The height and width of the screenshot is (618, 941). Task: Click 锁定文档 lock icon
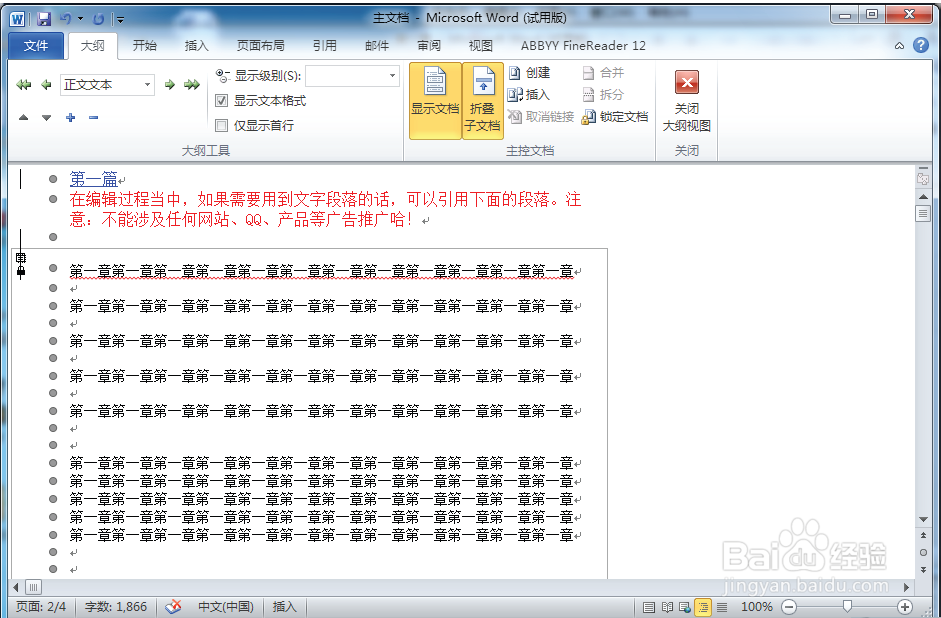coord(589,117)
